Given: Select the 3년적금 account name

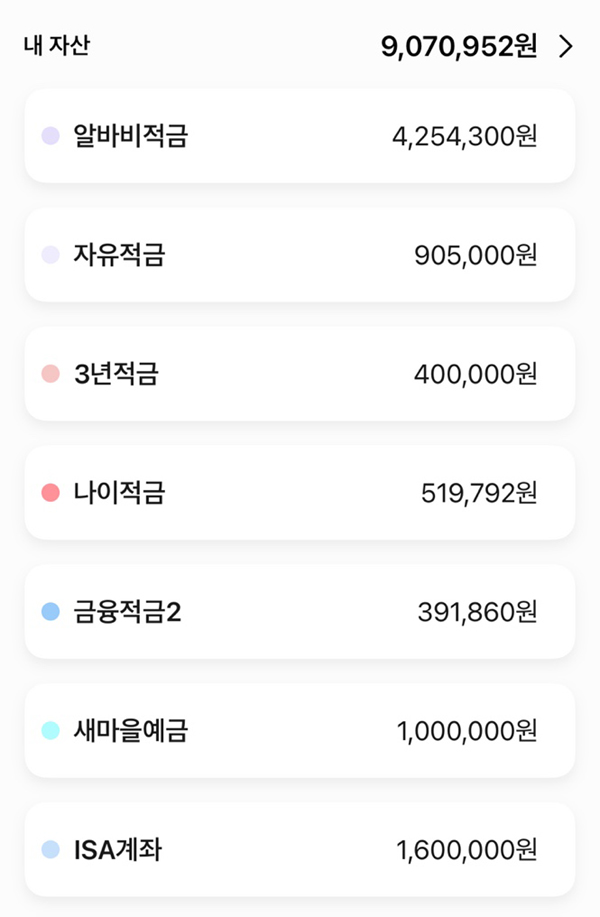Looking at the screenshot, I should tap(116, 374).
